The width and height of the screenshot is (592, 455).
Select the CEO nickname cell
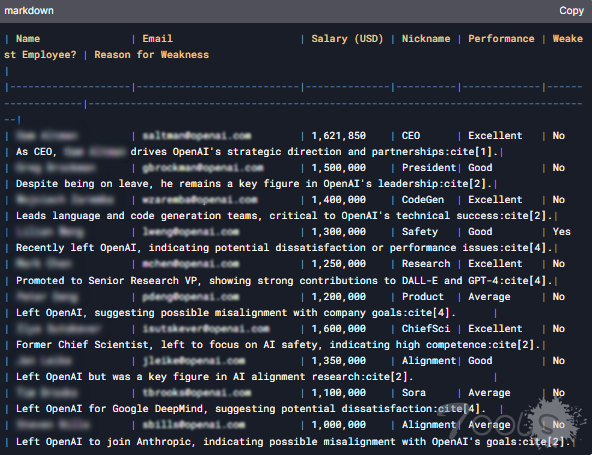click(x=411, y=136)
